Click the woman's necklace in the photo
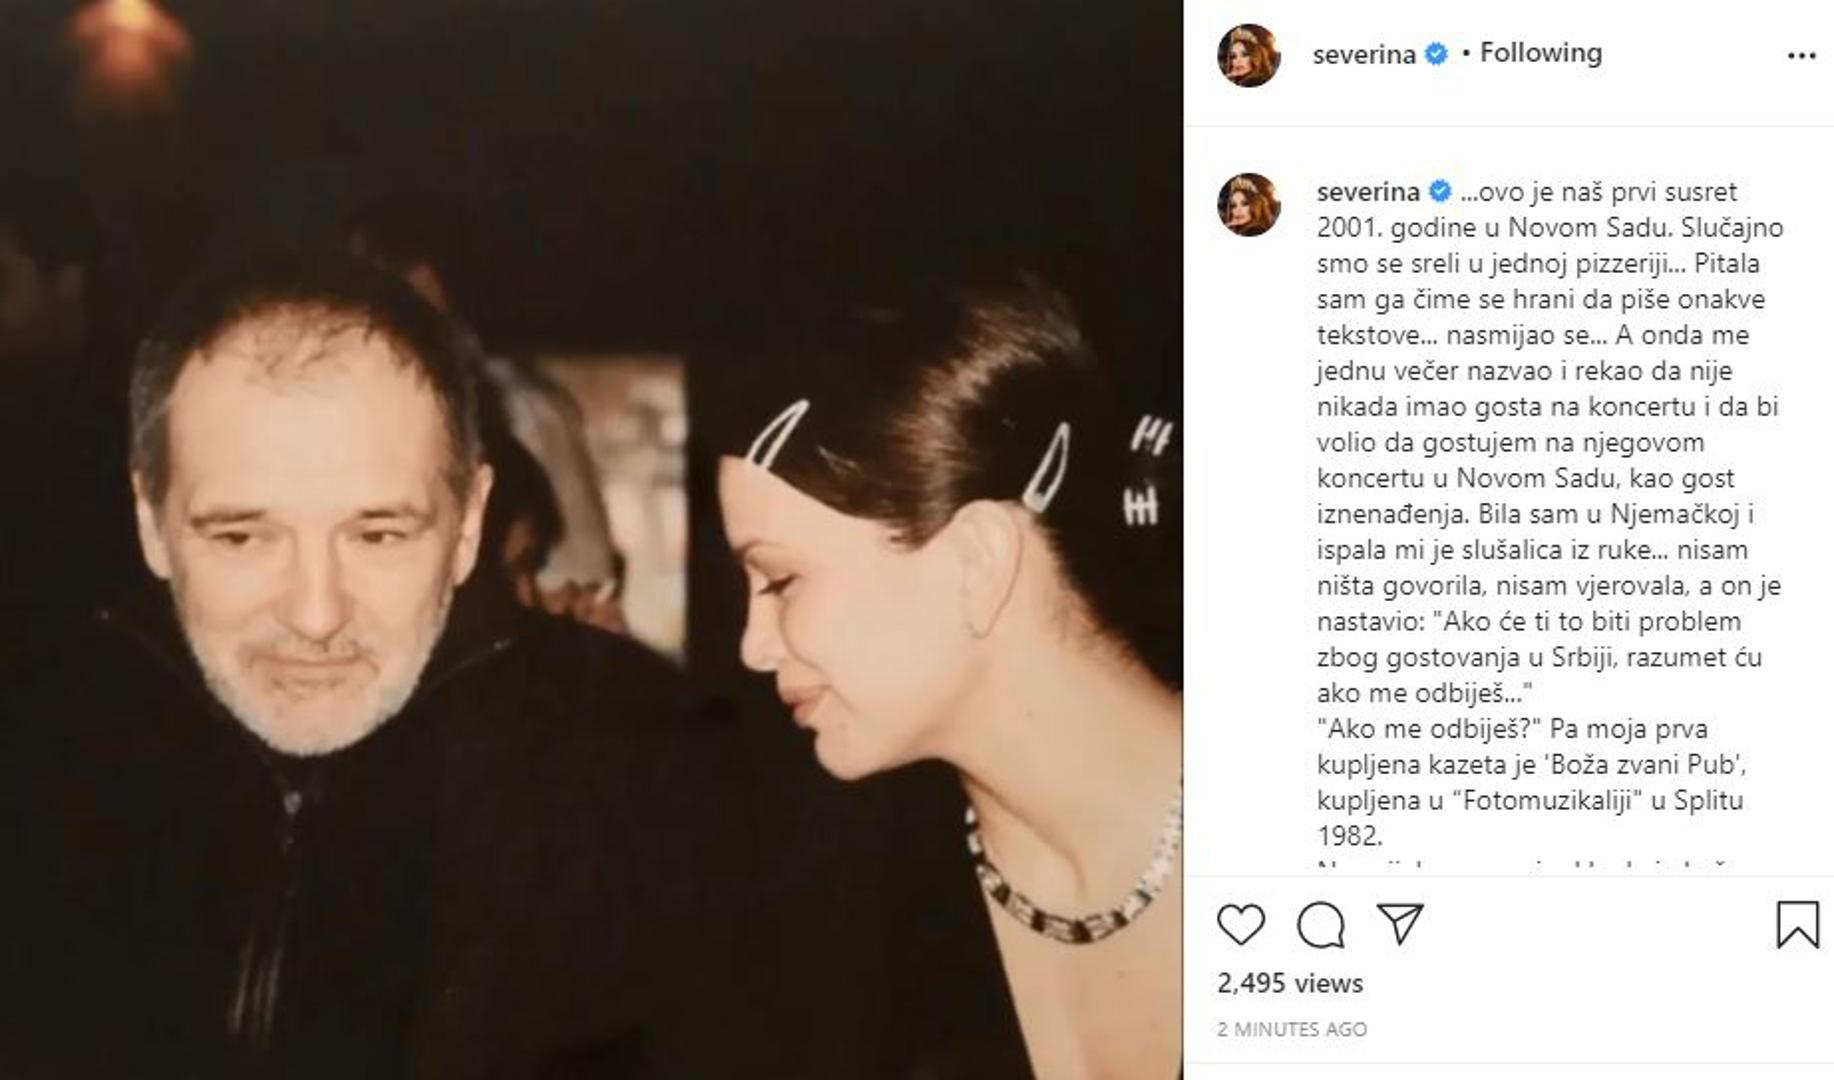Screen dimensions: 1834x1080 pos(1070,900)
